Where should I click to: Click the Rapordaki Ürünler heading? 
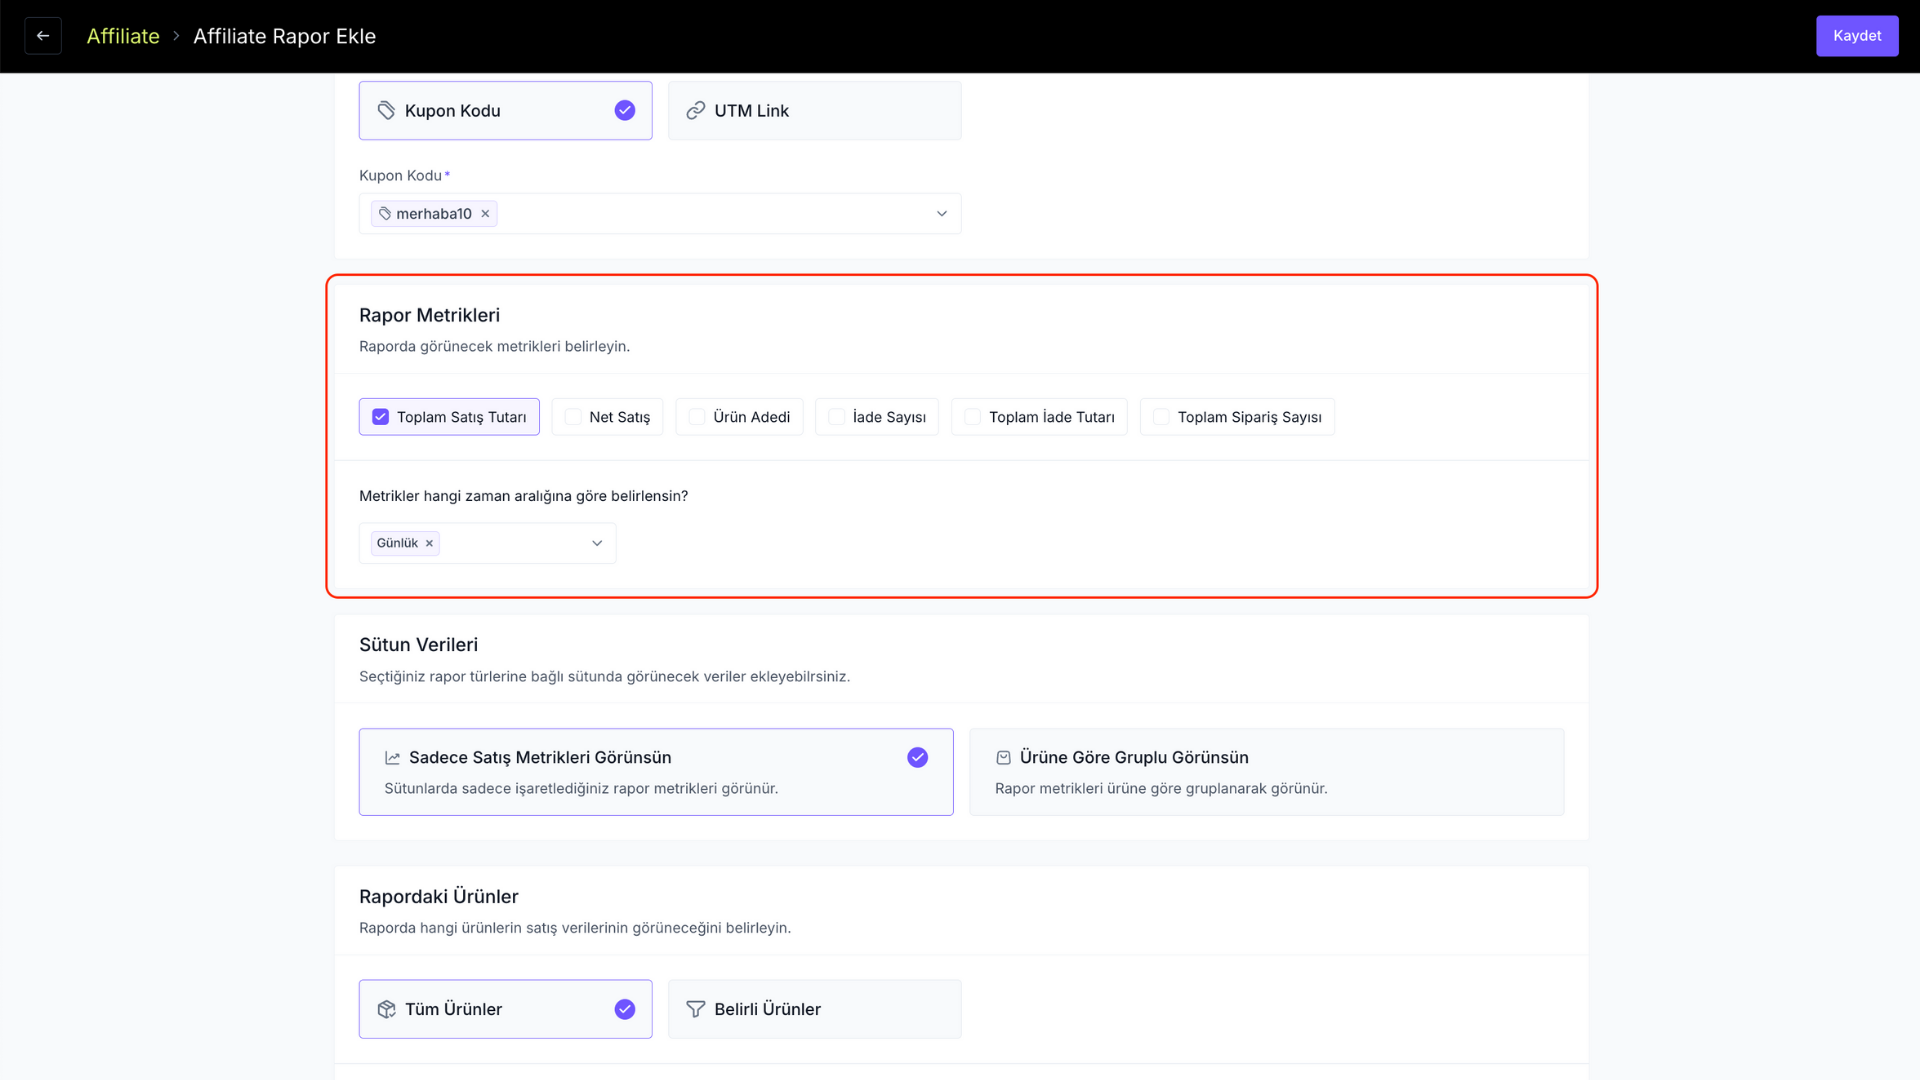(x=438, y=897)
